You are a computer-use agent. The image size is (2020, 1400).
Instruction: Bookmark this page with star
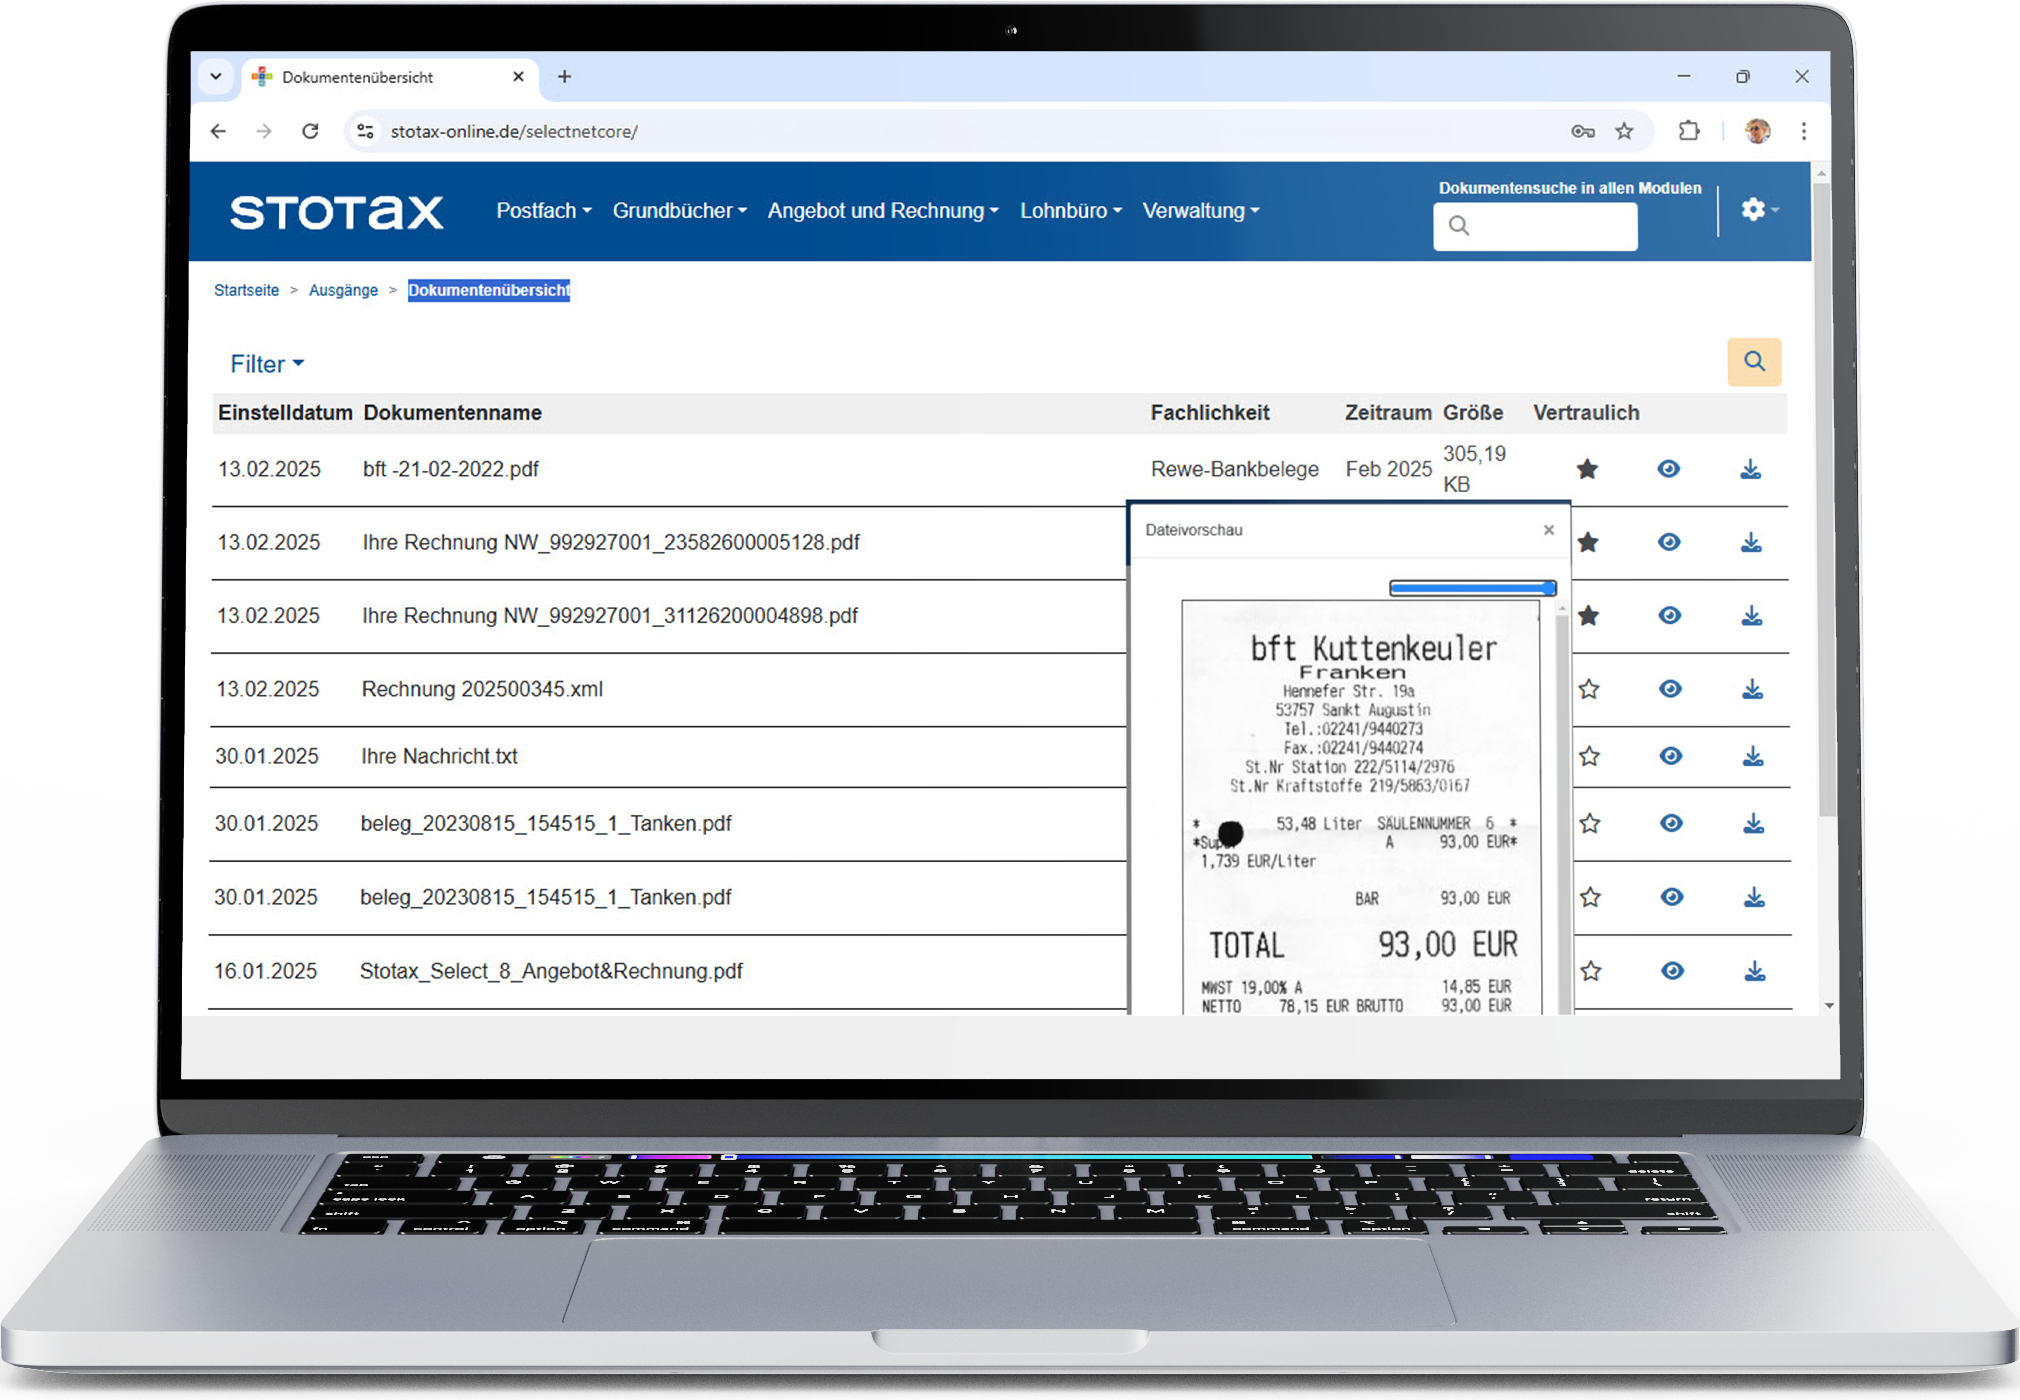point(1625,131)
